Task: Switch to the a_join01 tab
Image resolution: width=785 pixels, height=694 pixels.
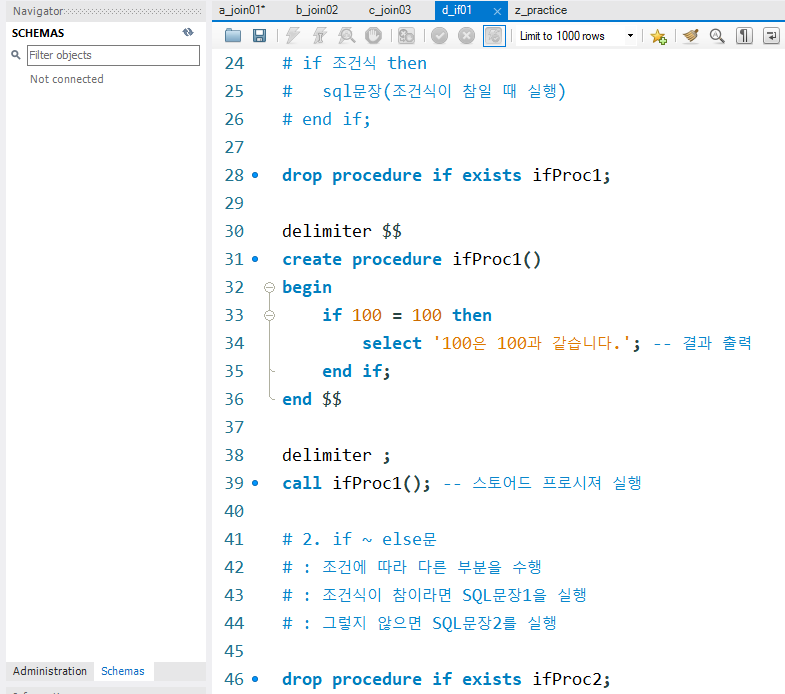Action: pos(242,10)
